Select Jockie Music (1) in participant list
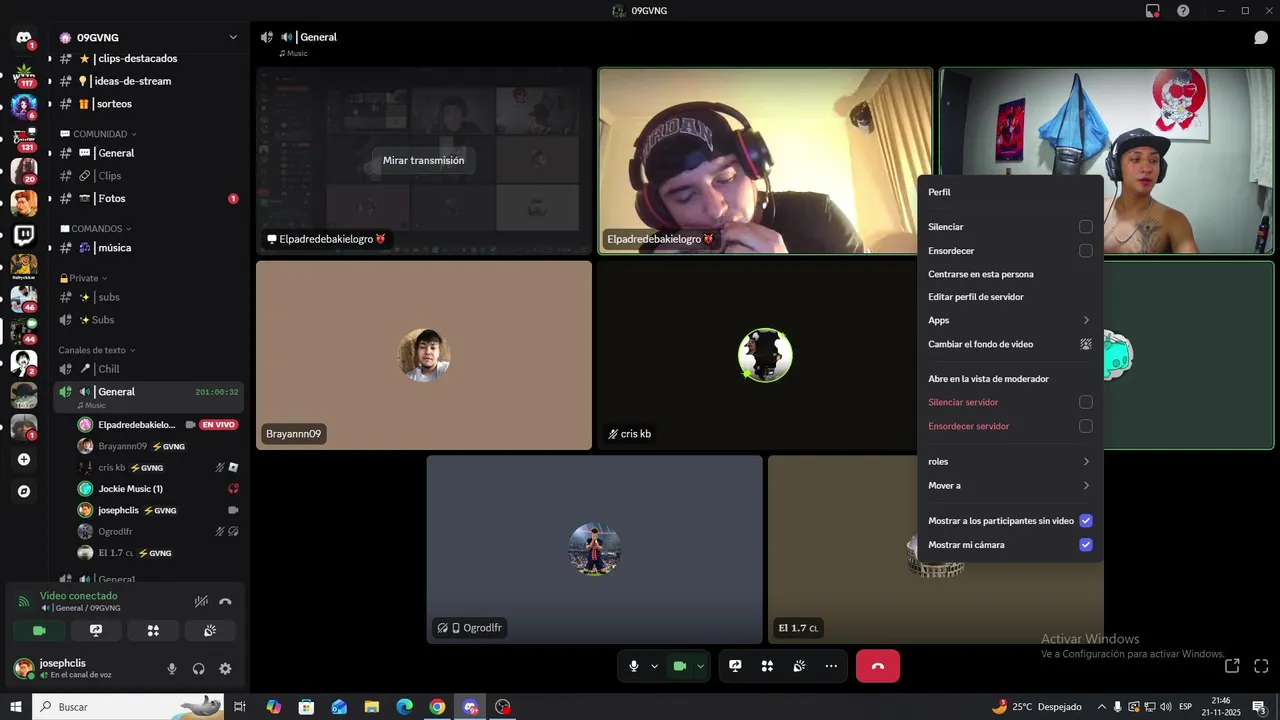Image resolution: width=1280 pixels, height=720 pixels. (158, 489)
